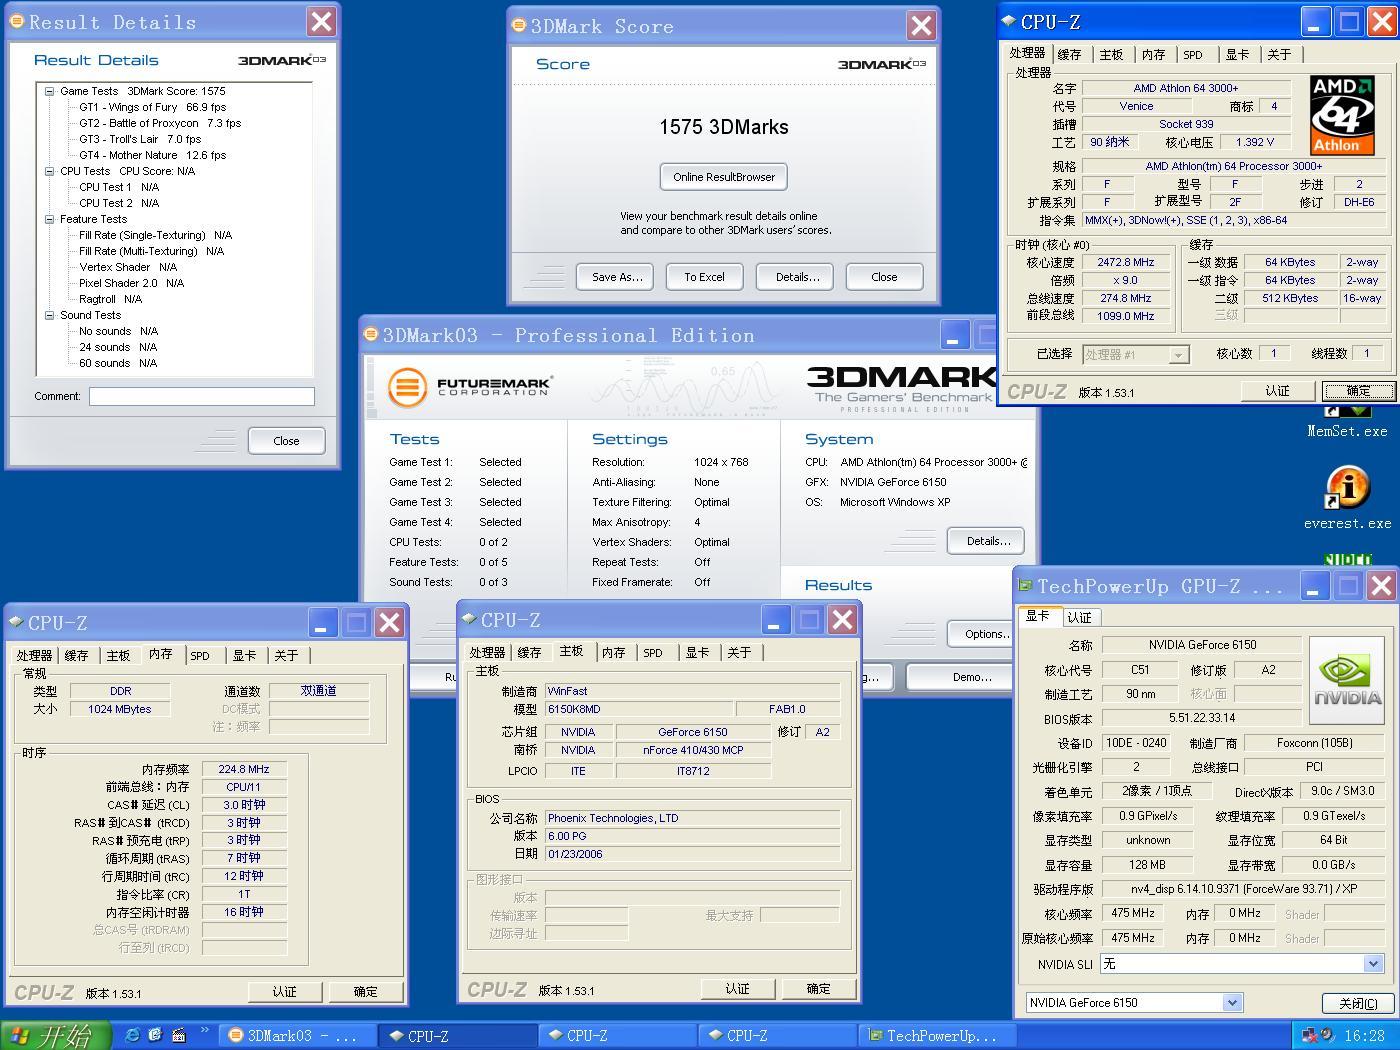Viewport: 1400px width, 1050px height.
Task: Click the 3DMark03 Professional Edition title icon
Action: (x=371, y=335)
